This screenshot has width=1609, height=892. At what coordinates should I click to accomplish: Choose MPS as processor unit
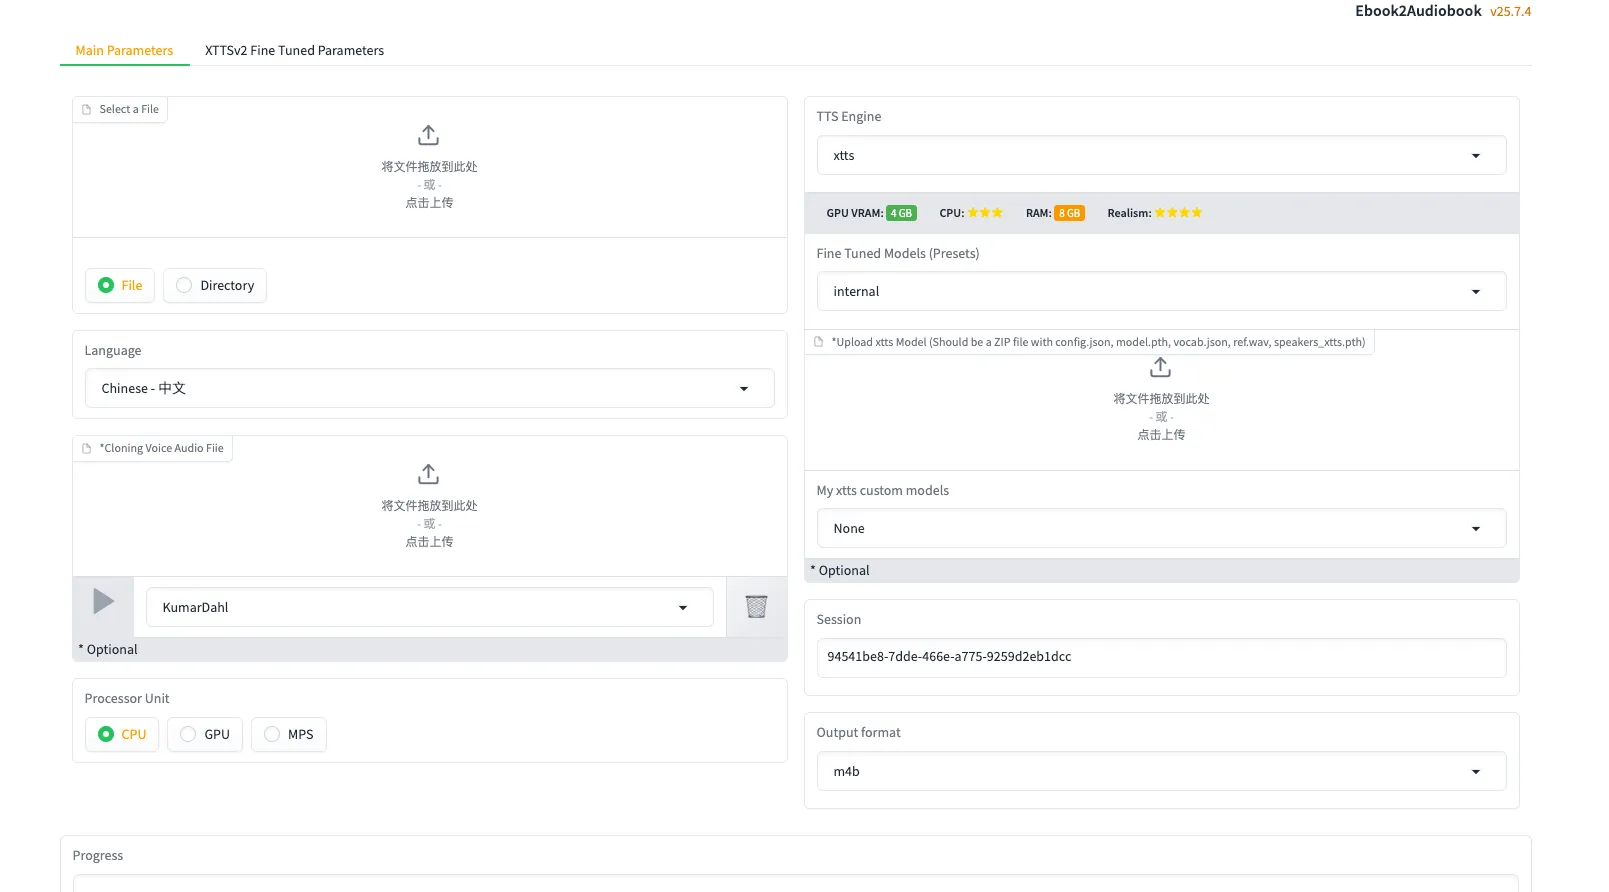tap(289, 734)
